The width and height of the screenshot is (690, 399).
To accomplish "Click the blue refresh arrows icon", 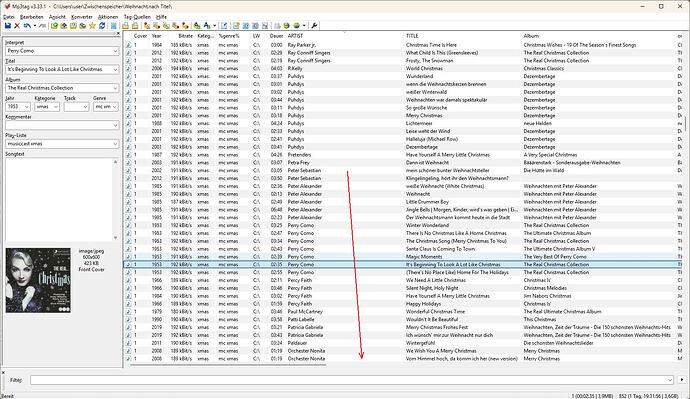I will 102,26.
